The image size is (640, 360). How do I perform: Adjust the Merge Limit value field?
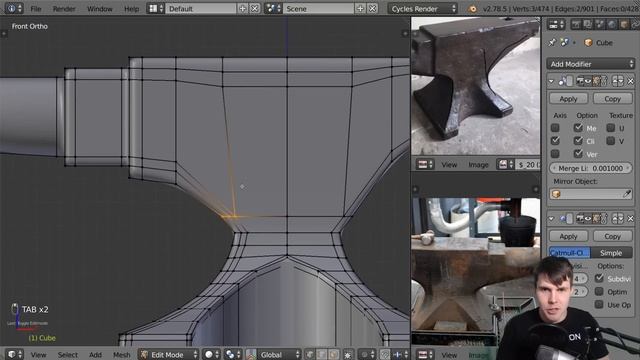click(591, 168)
